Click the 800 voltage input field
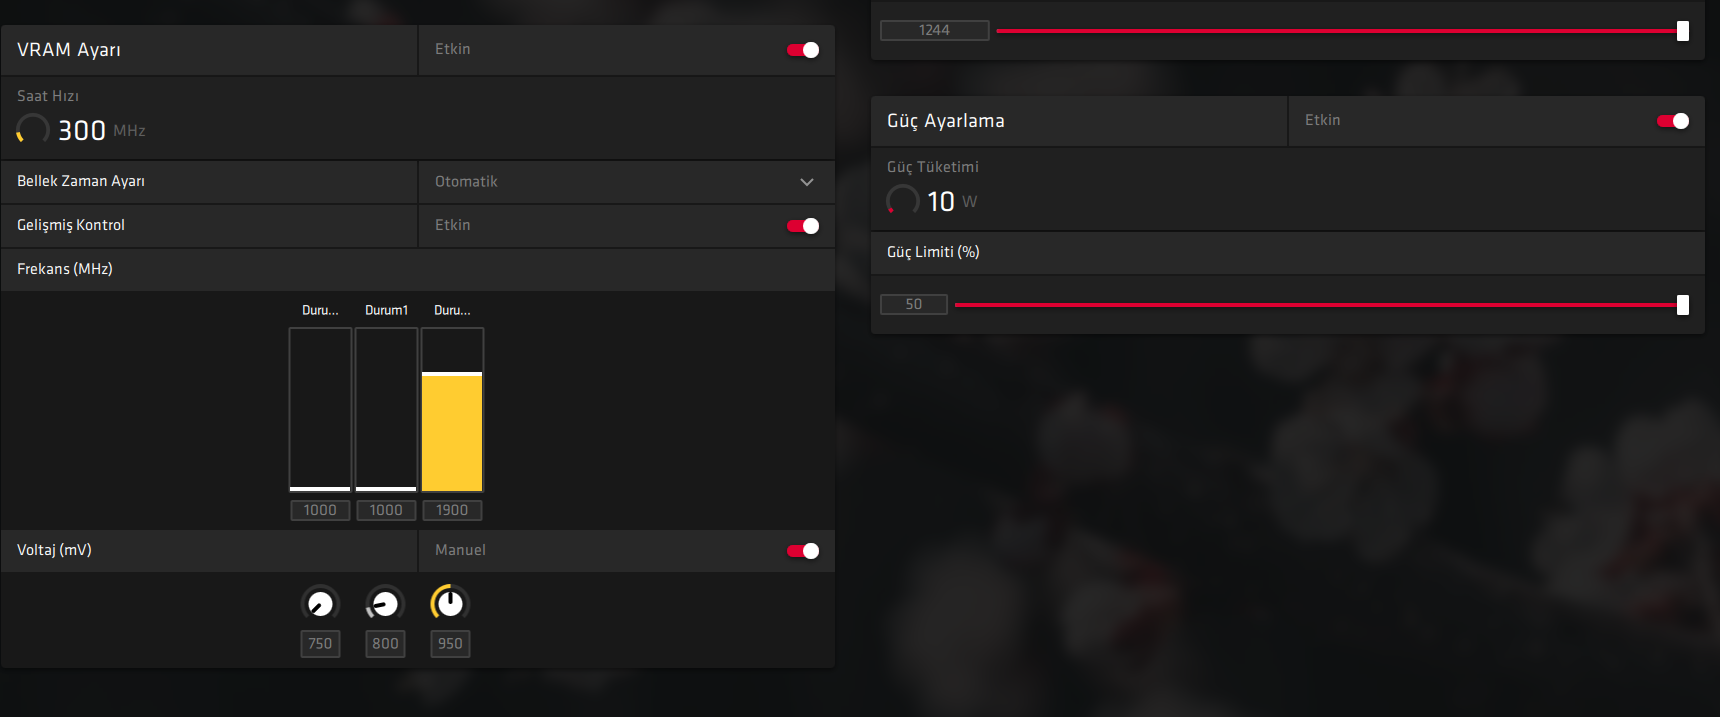This screenshot has width=1720, height=717. tap(385, 644)
